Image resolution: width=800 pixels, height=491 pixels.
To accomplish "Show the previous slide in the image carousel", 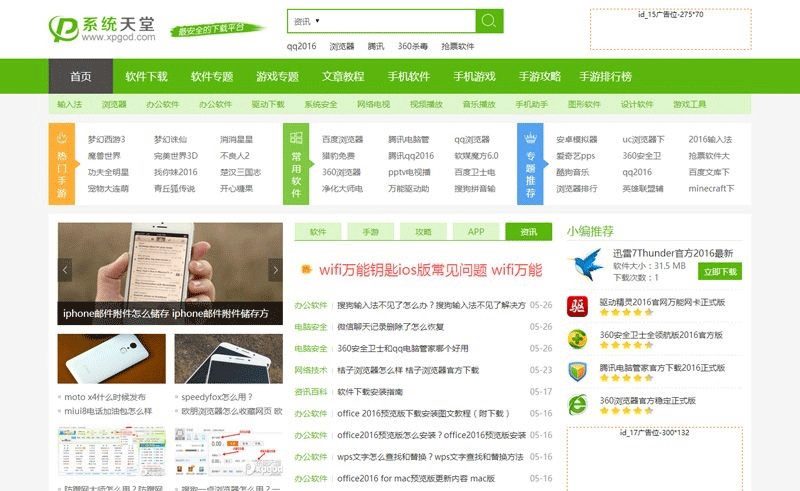I will [65, 271].
